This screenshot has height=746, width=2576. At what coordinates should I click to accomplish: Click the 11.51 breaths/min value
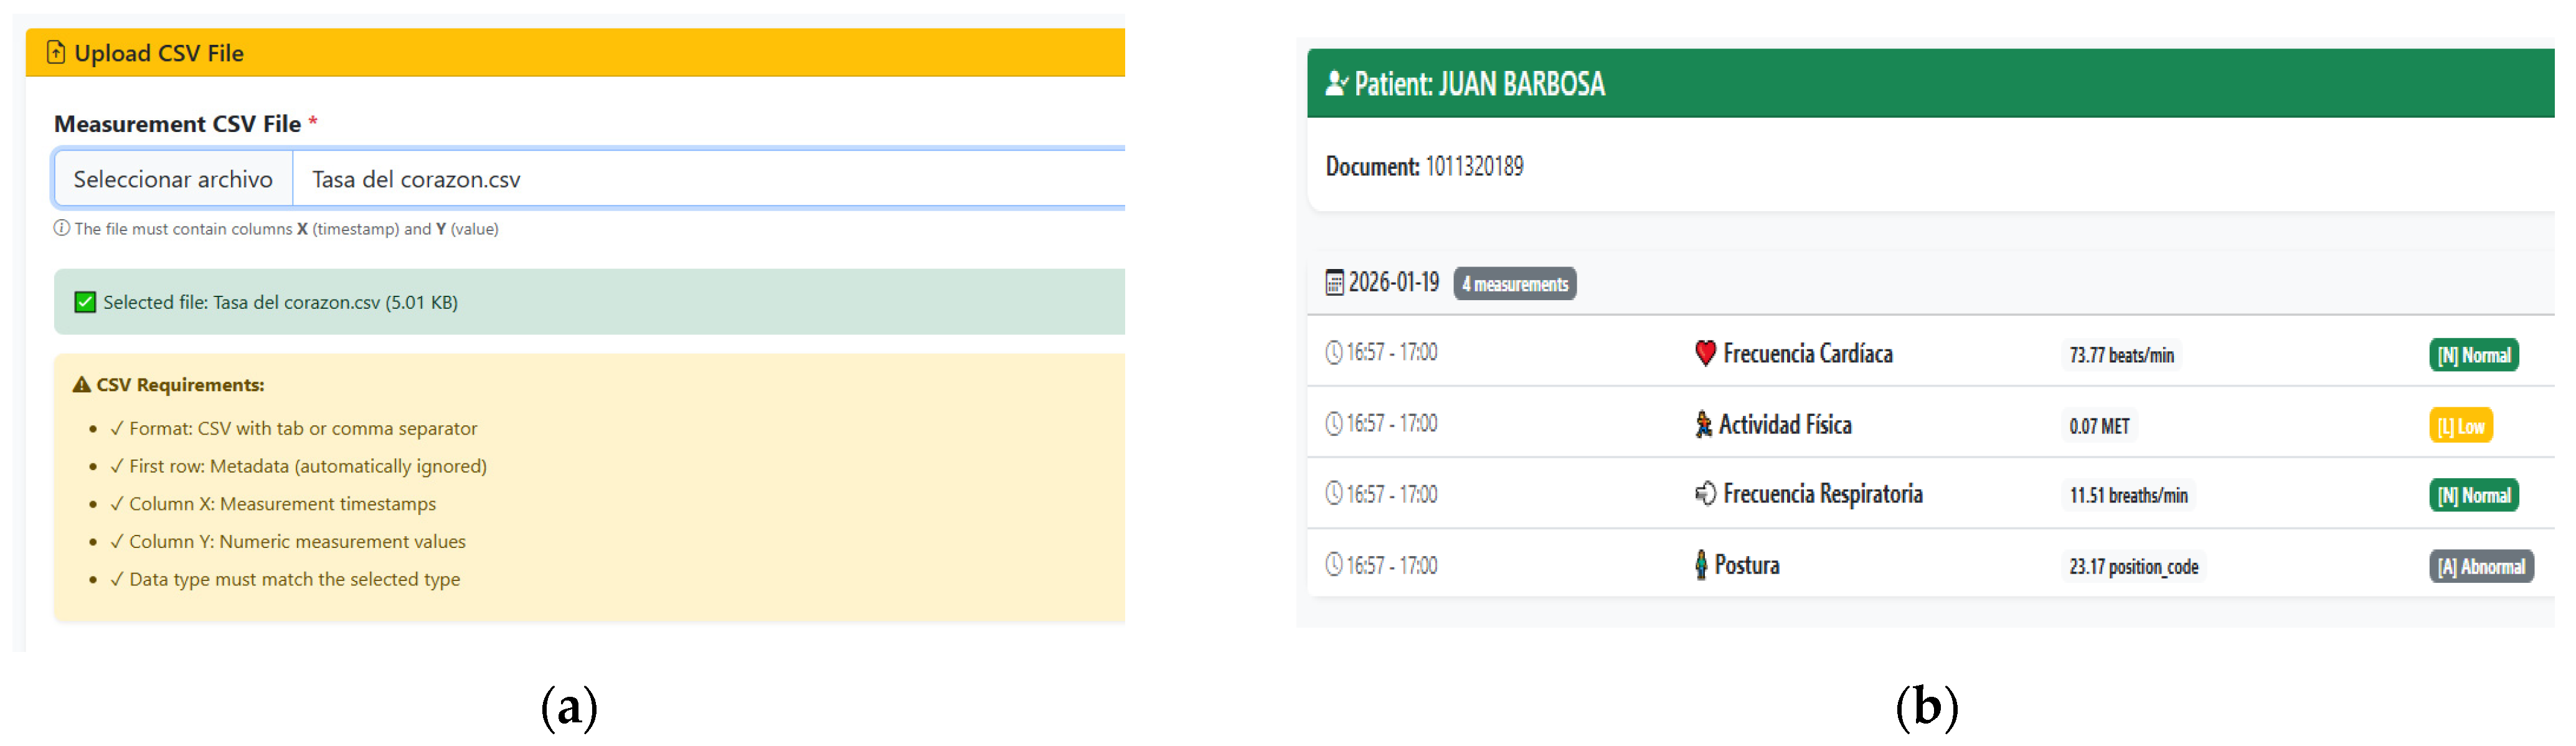click(x=2128, y=496)
